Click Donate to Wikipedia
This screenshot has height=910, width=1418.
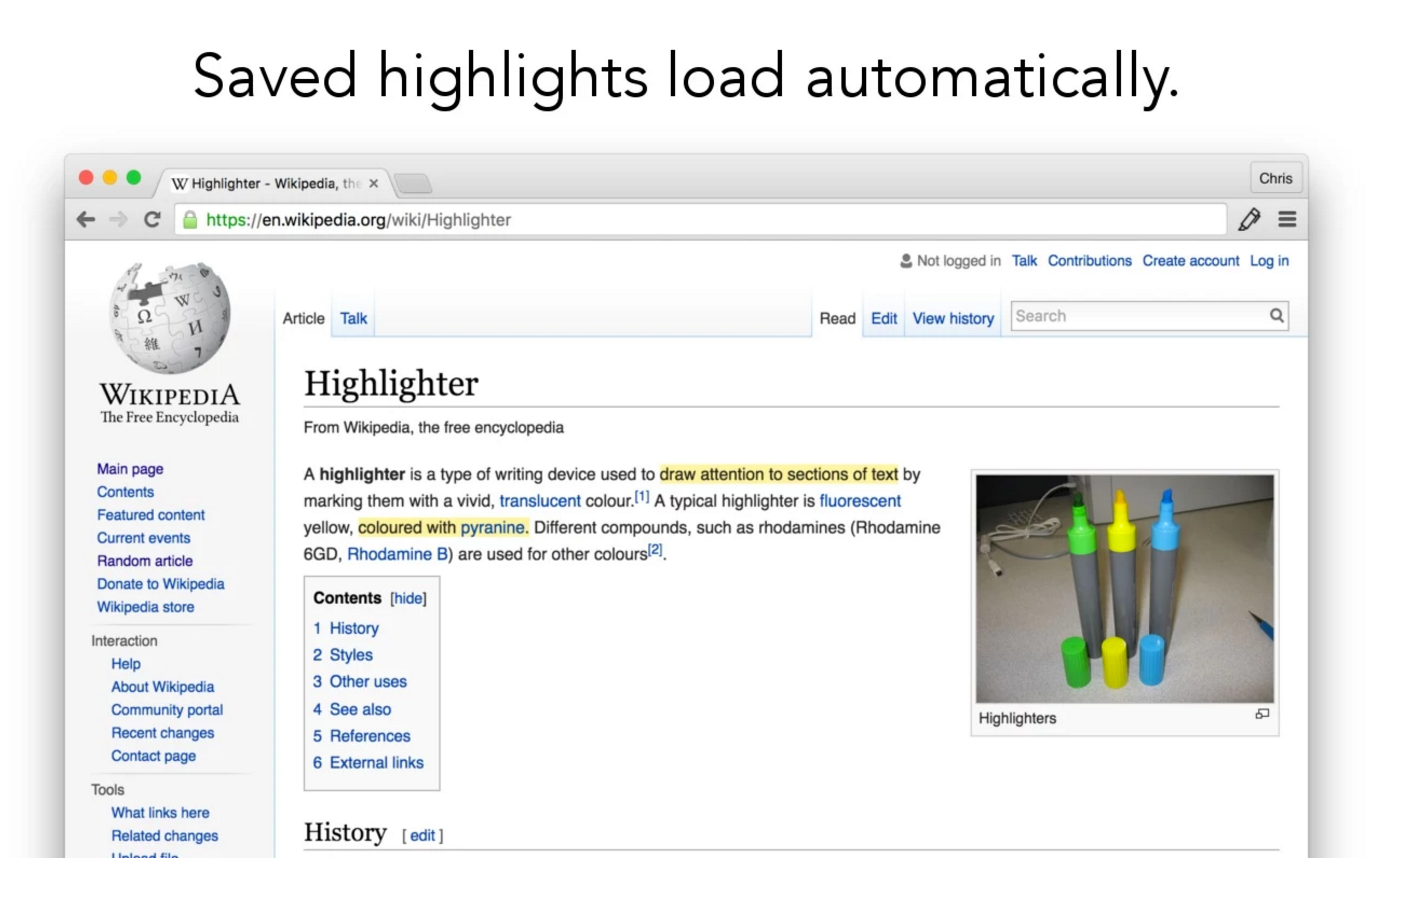click(160, 584)
